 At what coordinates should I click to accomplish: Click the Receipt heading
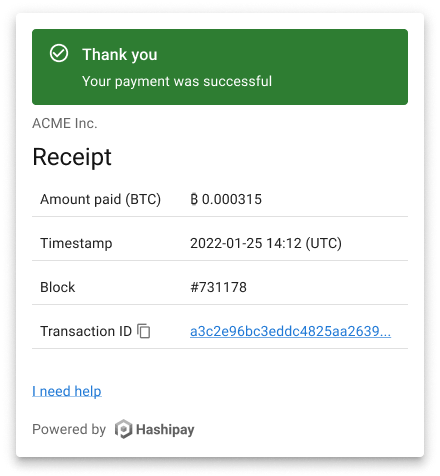pos(72,157)
